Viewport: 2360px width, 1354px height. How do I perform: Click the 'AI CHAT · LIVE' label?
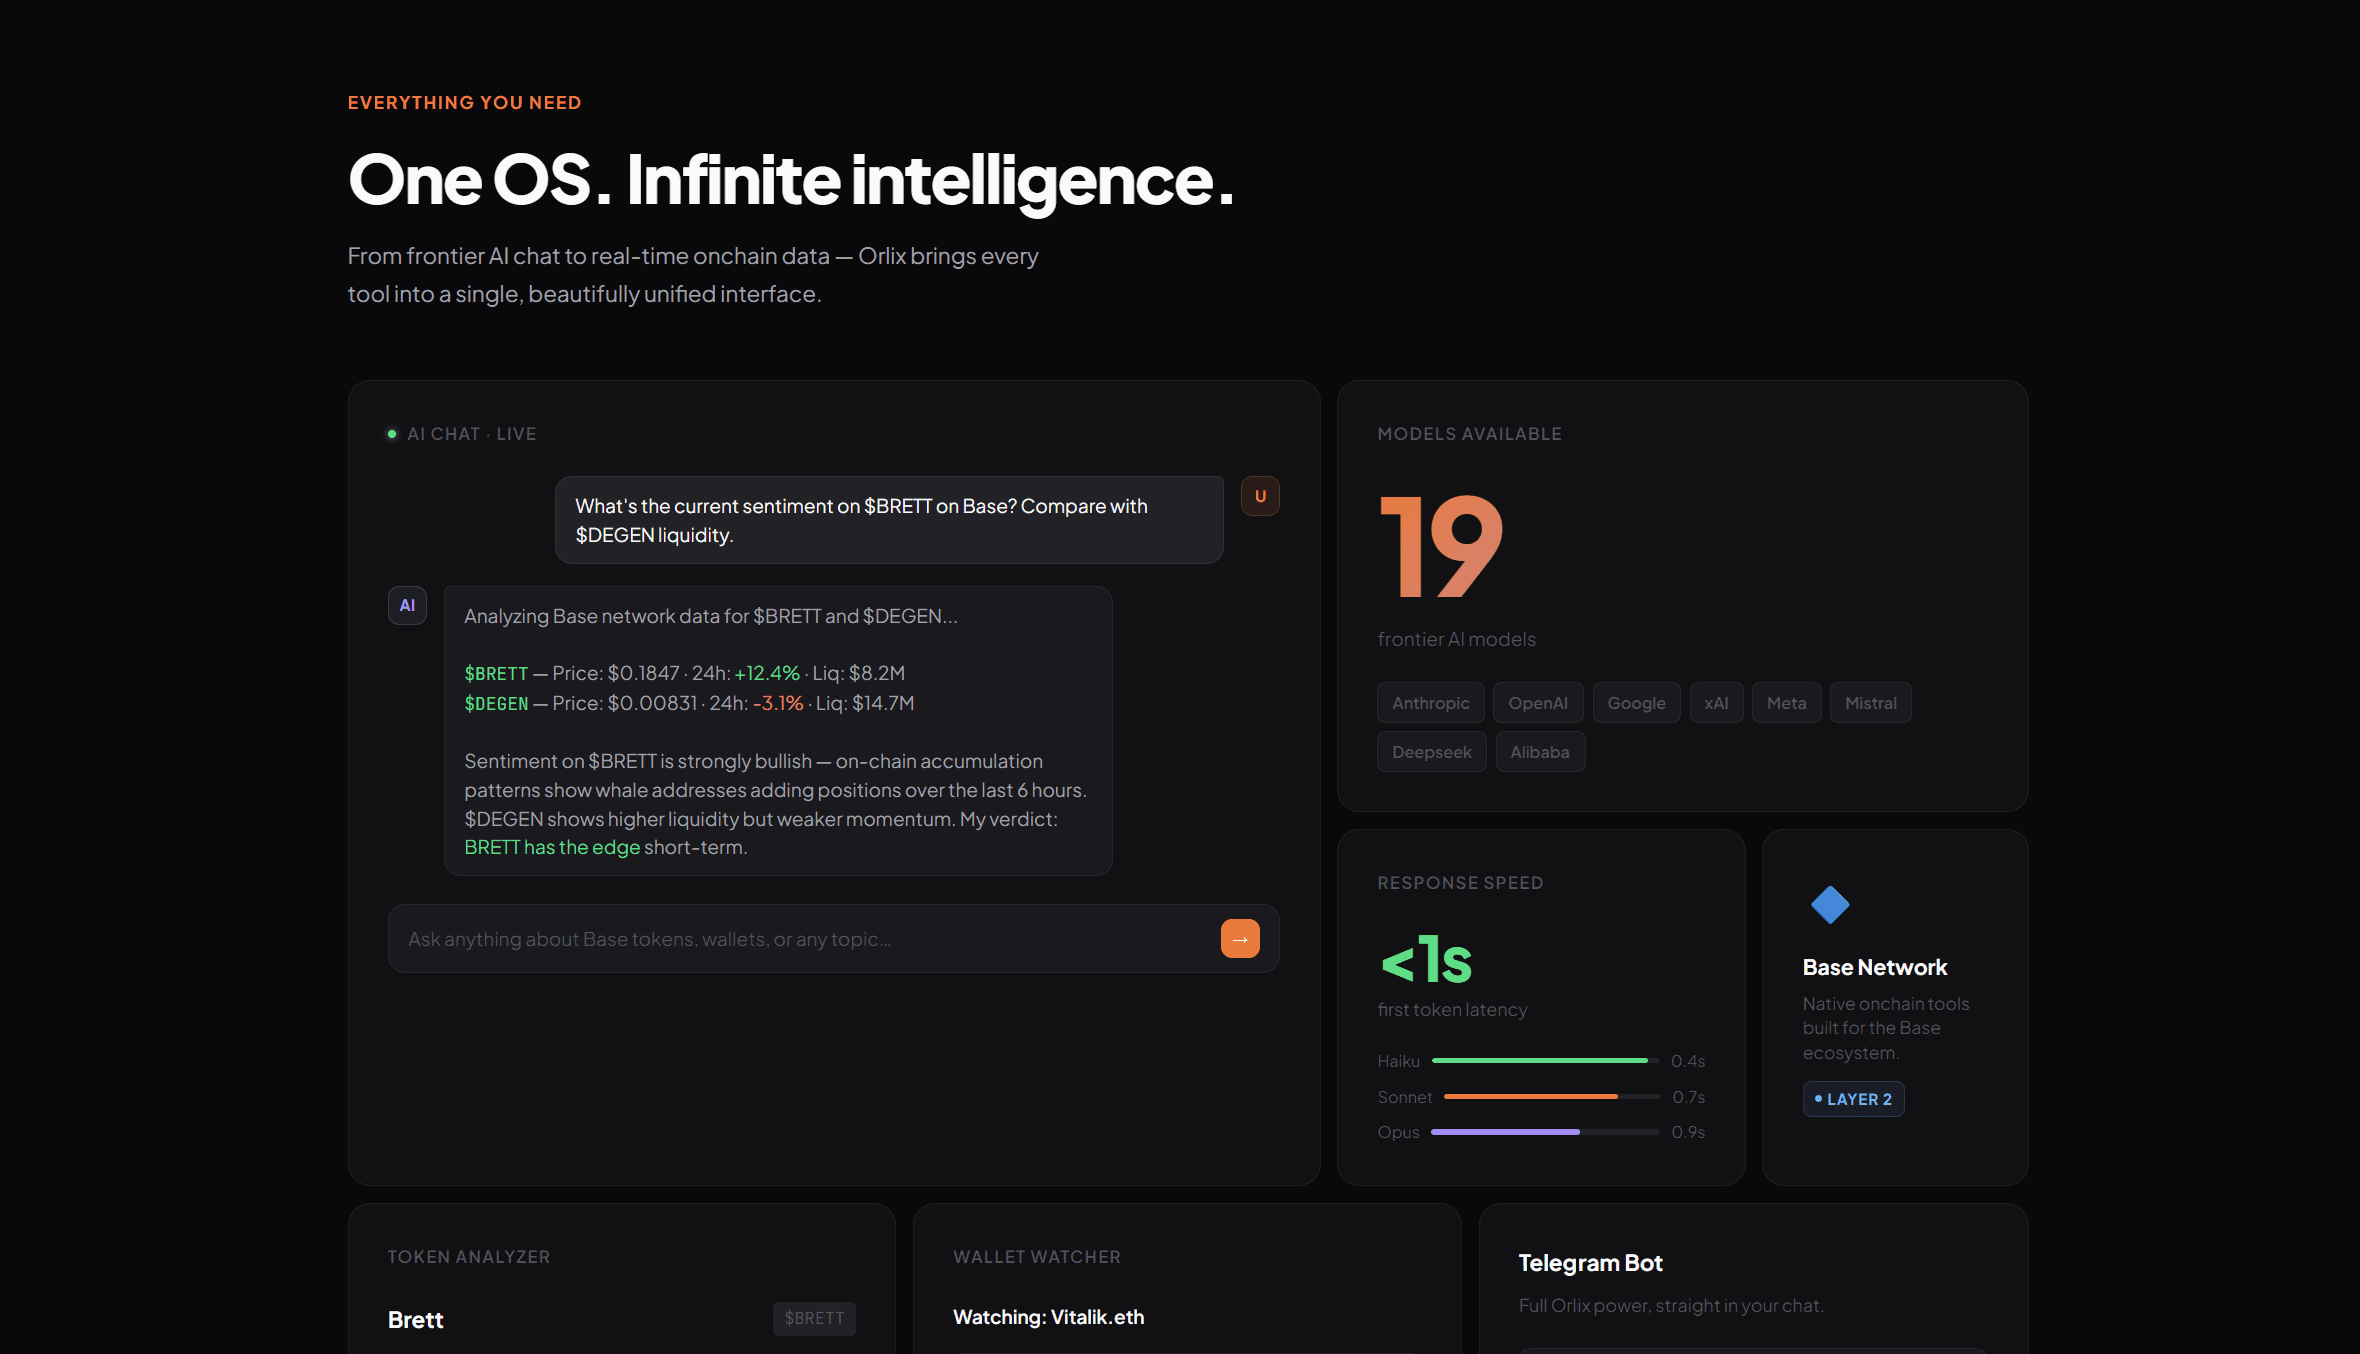click(x=472, y=434)
